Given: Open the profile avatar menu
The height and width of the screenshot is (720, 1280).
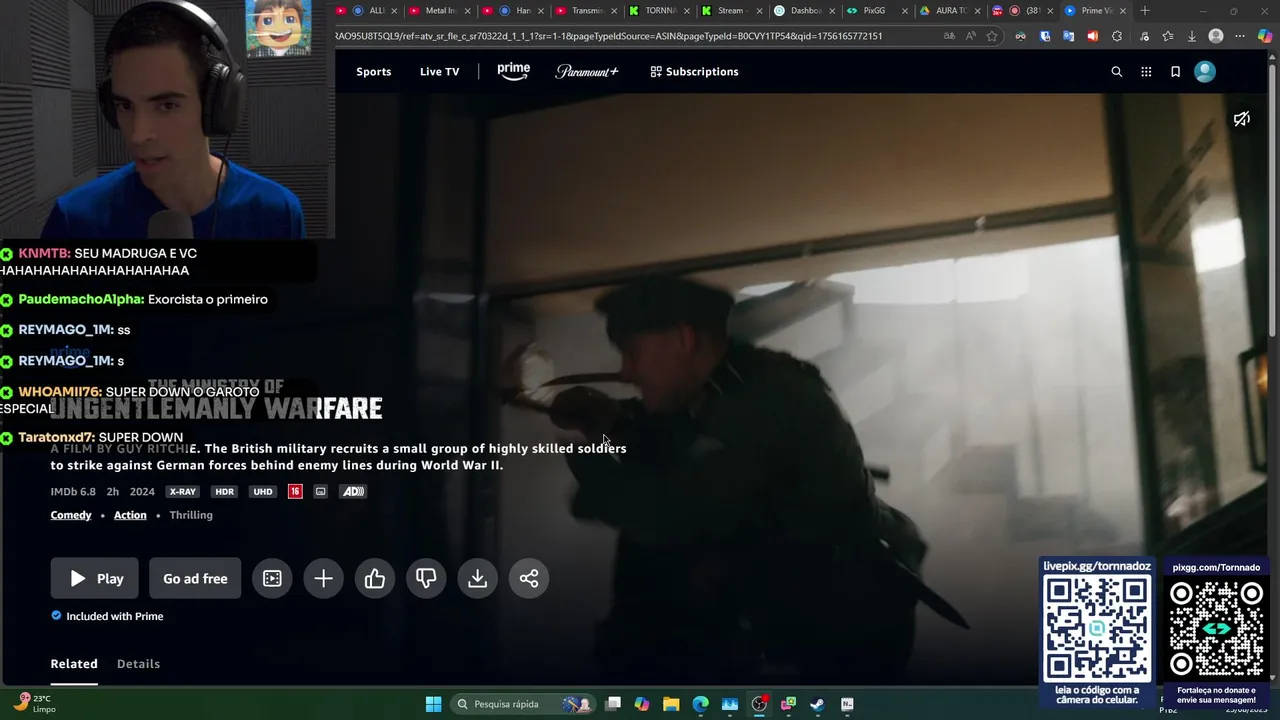Looking at the screenshot, I should (1205, 72).
